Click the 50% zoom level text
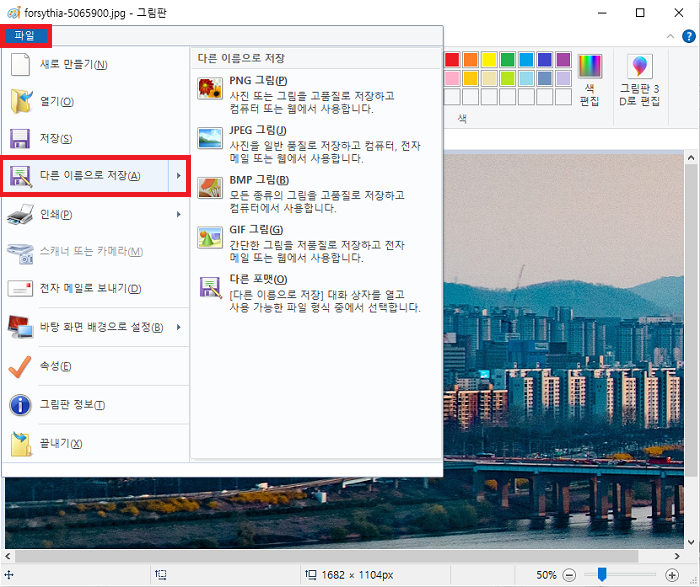The height and width of the screenshot is (587, 700). pos(546,575)
